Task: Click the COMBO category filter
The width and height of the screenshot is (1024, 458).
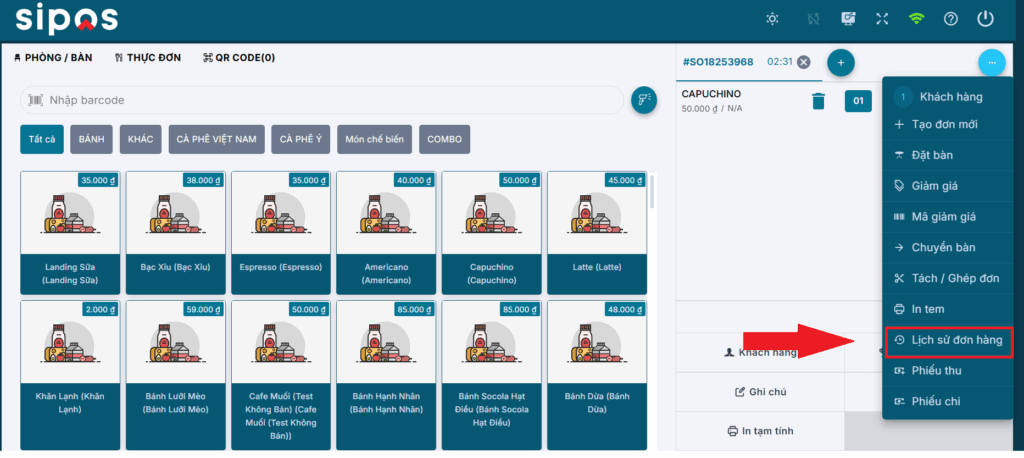Action: tap(444, 139)
